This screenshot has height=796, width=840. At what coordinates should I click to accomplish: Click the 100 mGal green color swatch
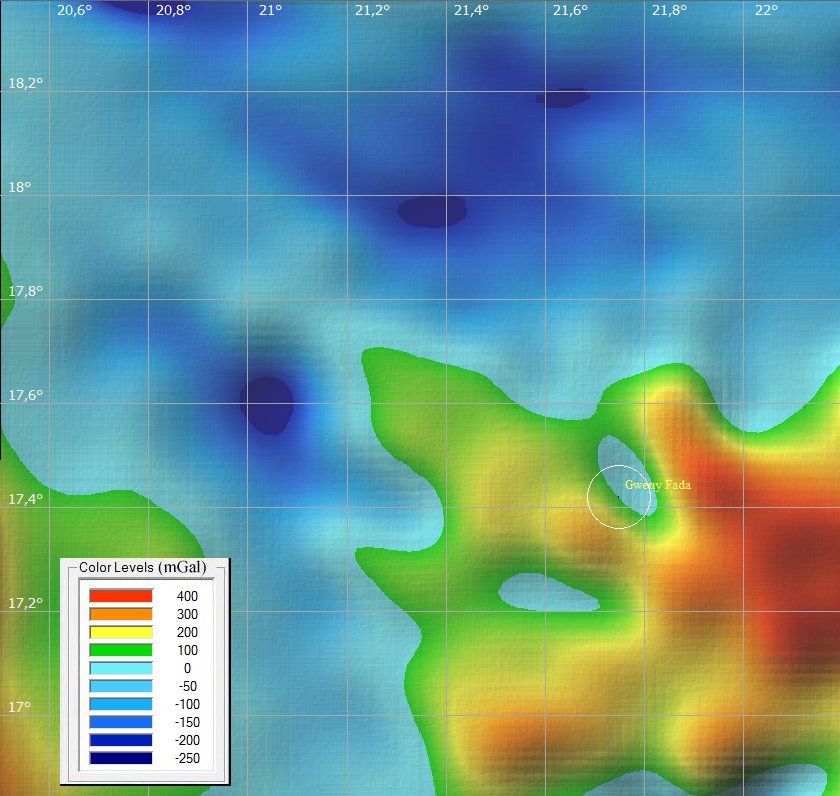click(121, 650)
